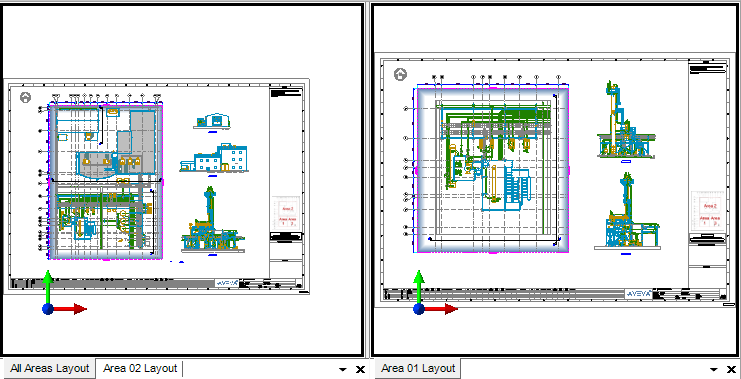Select the red key plan on Area 01 sheet
The height and width of the screenshot is (379, 741).
coord(708,211)
